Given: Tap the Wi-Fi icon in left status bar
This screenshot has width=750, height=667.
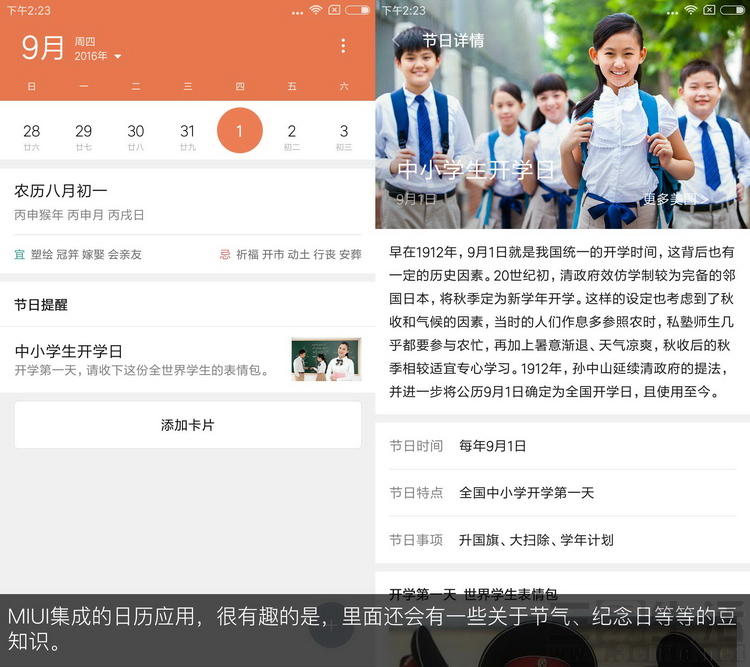Looking at the screenshot, I should [x=316, y=10].
